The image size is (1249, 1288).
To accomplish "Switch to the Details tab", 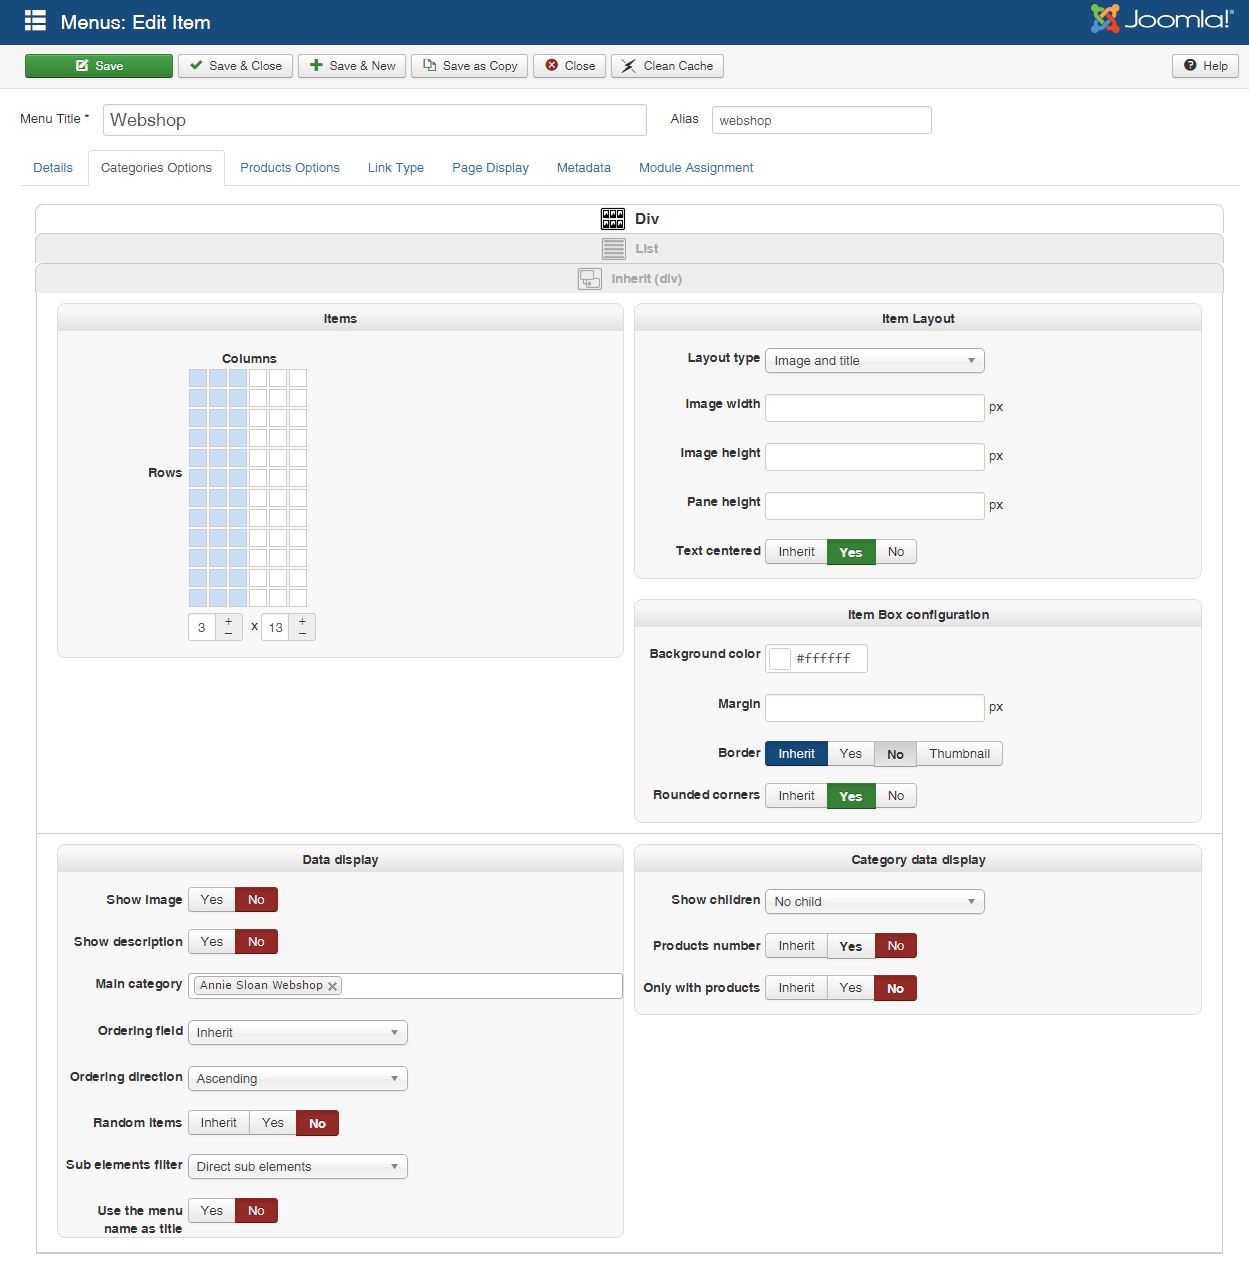I will [53, 168].
